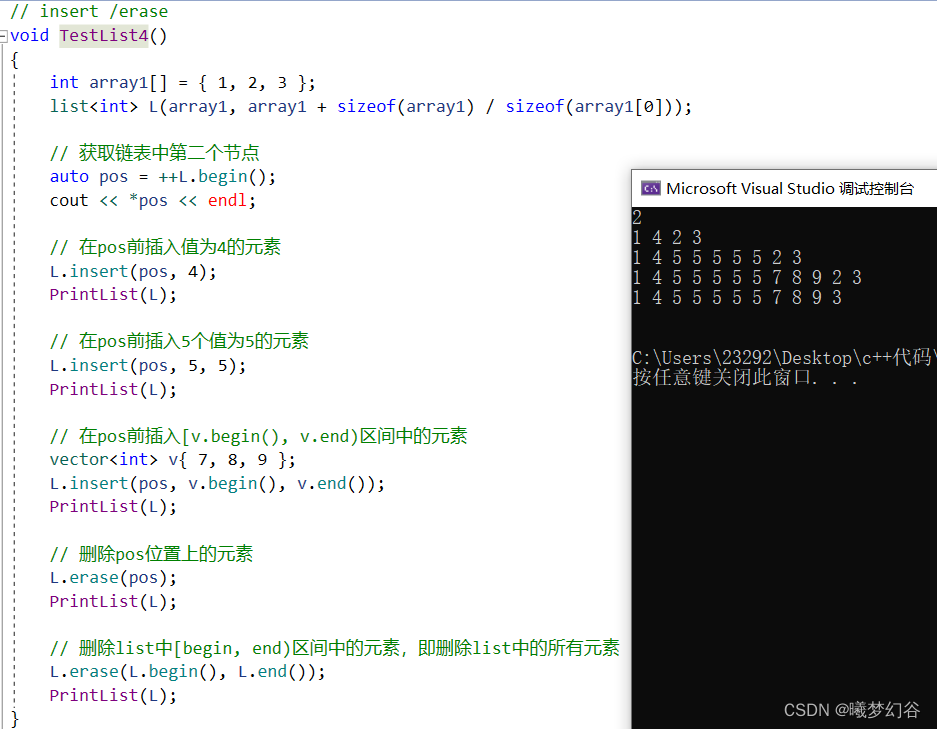Click the line 'int array1[] = { 1, 2, 3 };'
This screenshot has height=729, width=937.
[x=182, y=82]
